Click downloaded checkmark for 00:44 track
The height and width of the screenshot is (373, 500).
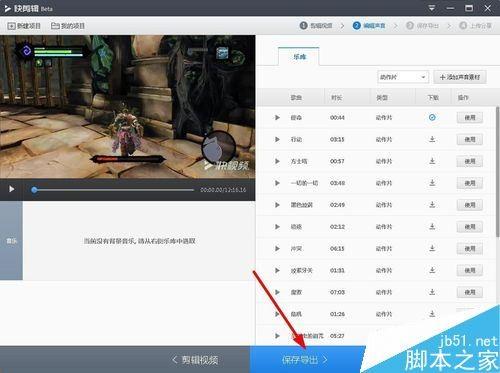click(x=432, y=117)
